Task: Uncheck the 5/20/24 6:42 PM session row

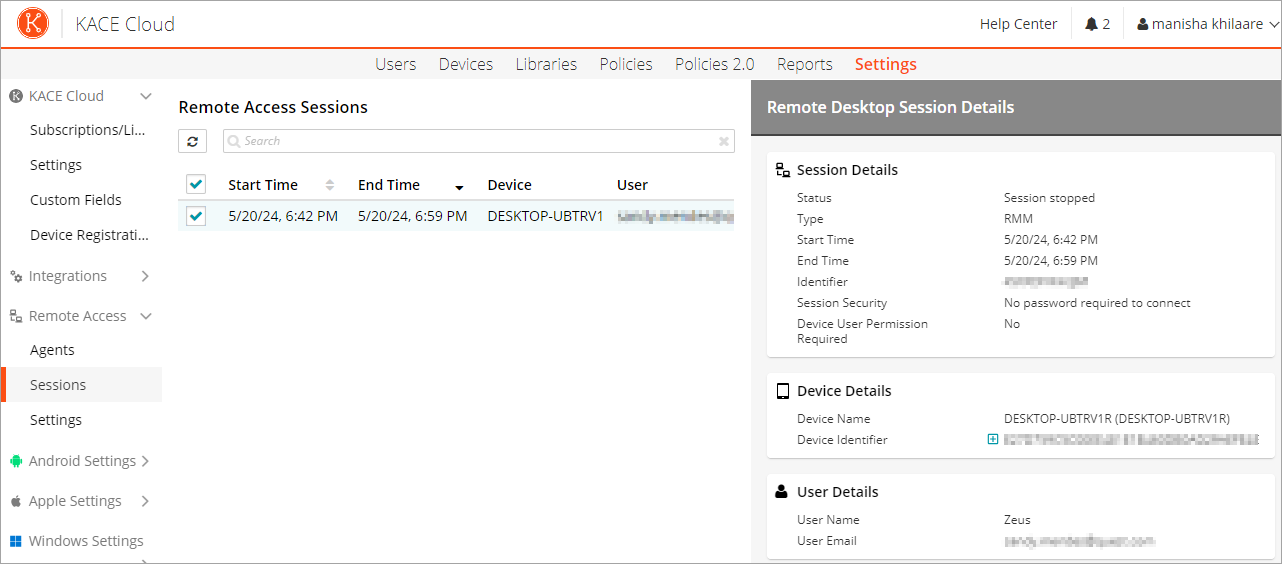Action: click(x=196, y=215)
